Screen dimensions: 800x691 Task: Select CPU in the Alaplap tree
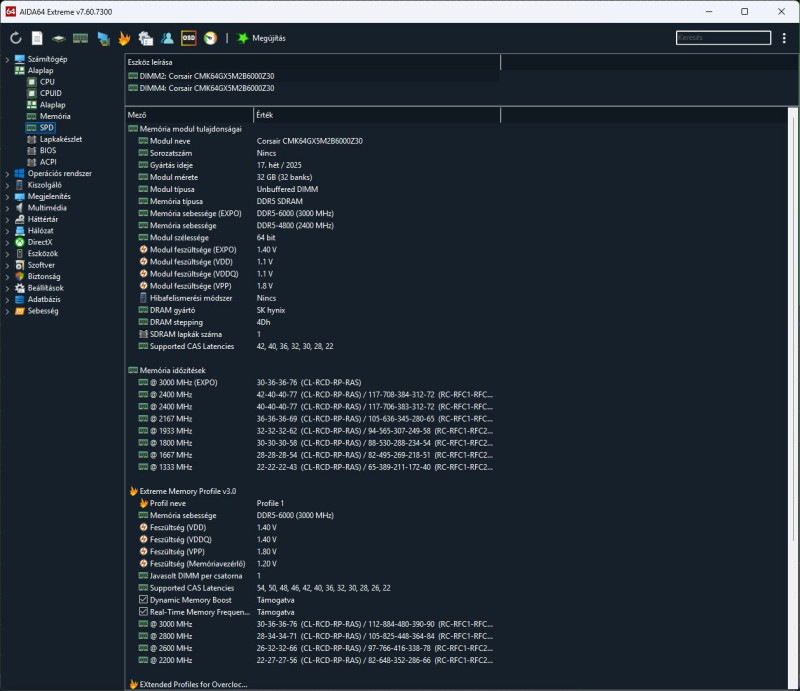(47, 82)
